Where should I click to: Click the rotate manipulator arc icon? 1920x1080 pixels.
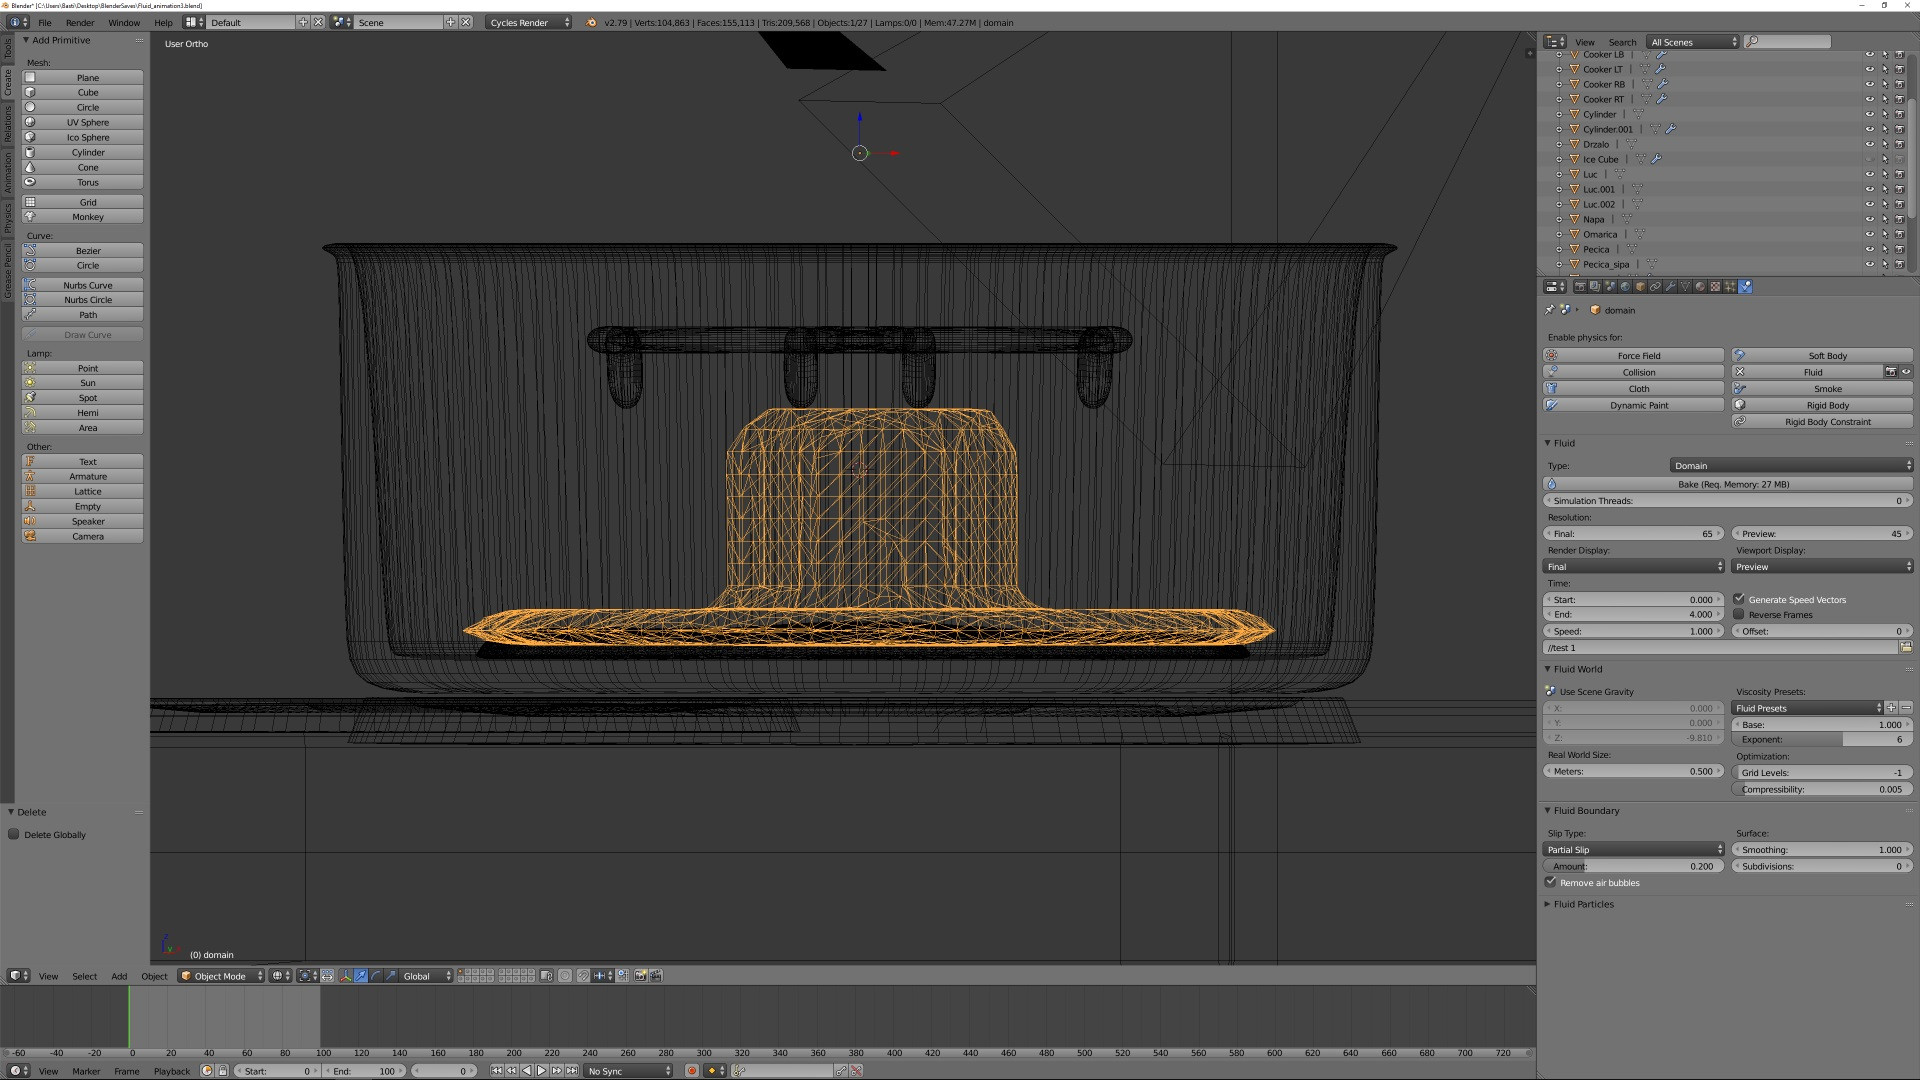point(376,976)
